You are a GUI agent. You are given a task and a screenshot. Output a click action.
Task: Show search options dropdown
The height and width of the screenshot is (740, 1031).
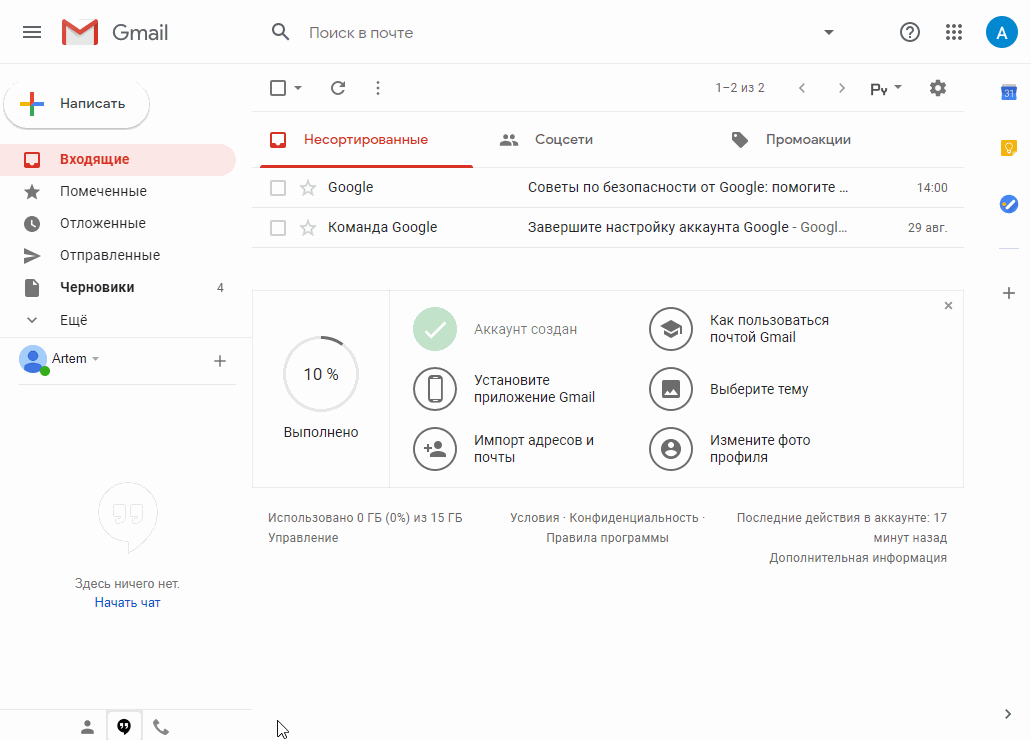click(x=828, y=32)
